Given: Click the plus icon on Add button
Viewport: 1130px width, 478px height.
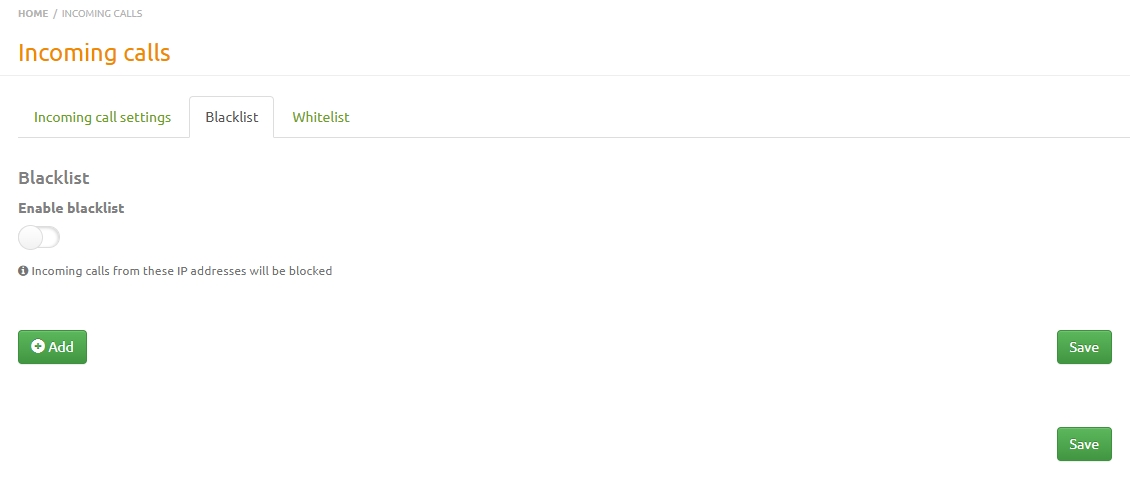Looking at the screenshot, I should tap(38, 347).
